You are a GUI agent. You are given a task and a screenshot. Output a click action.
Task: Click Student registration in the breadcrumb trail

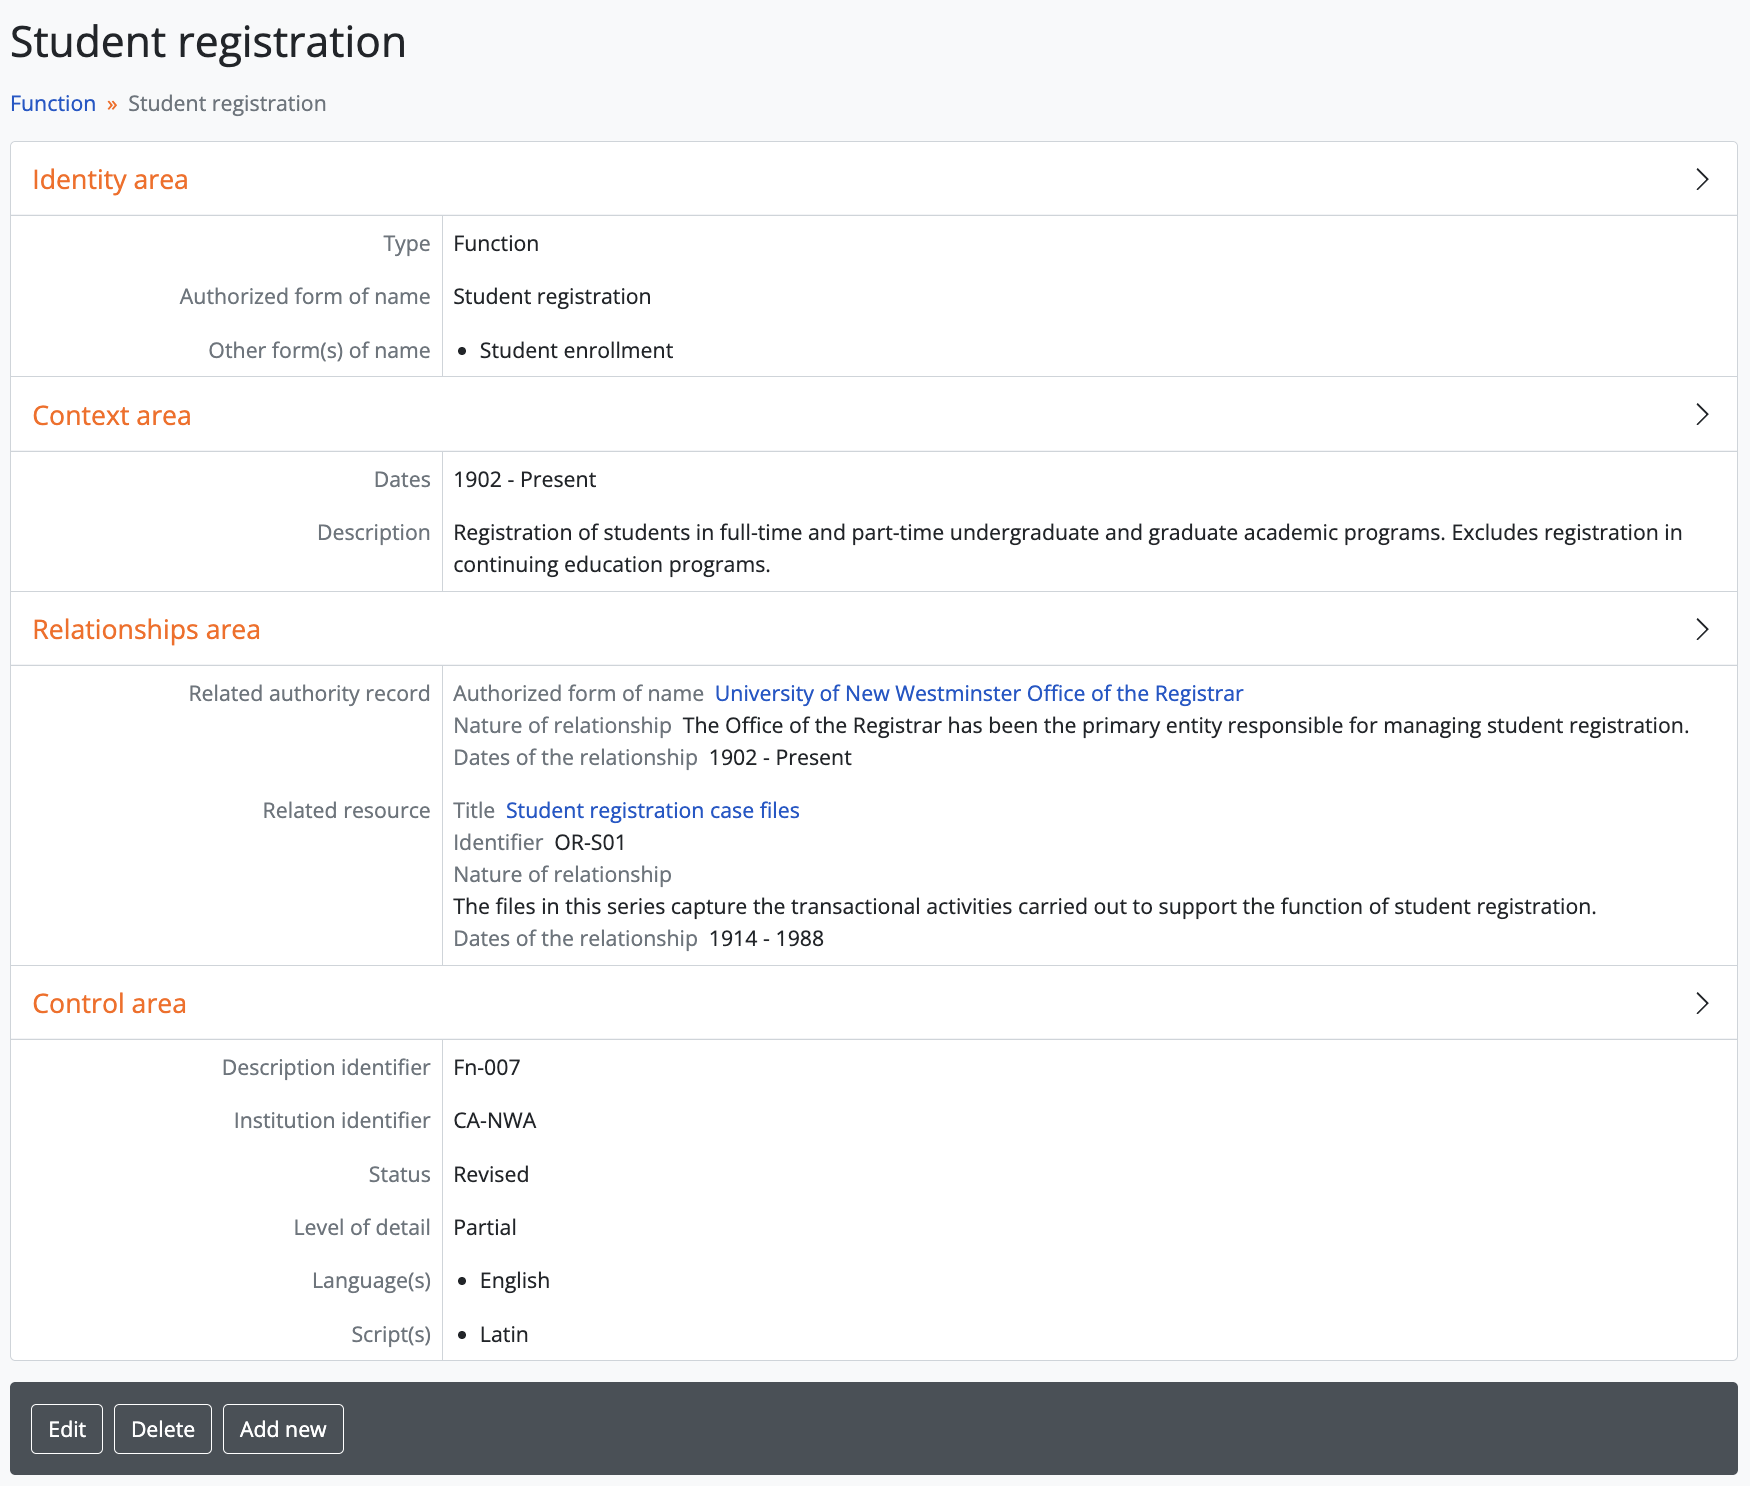tap(227, 104)
